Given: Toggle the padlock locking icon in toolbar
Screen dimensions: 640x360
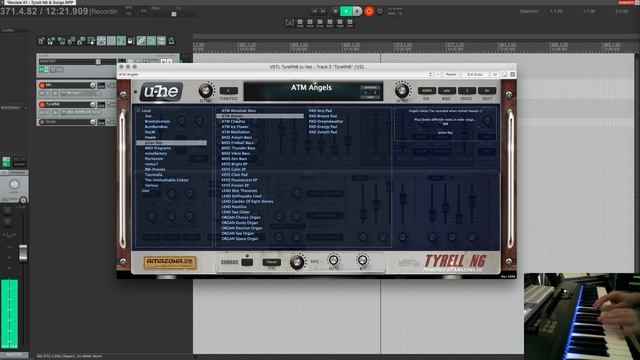Looking at the screenshot, I should coord(131,41).
